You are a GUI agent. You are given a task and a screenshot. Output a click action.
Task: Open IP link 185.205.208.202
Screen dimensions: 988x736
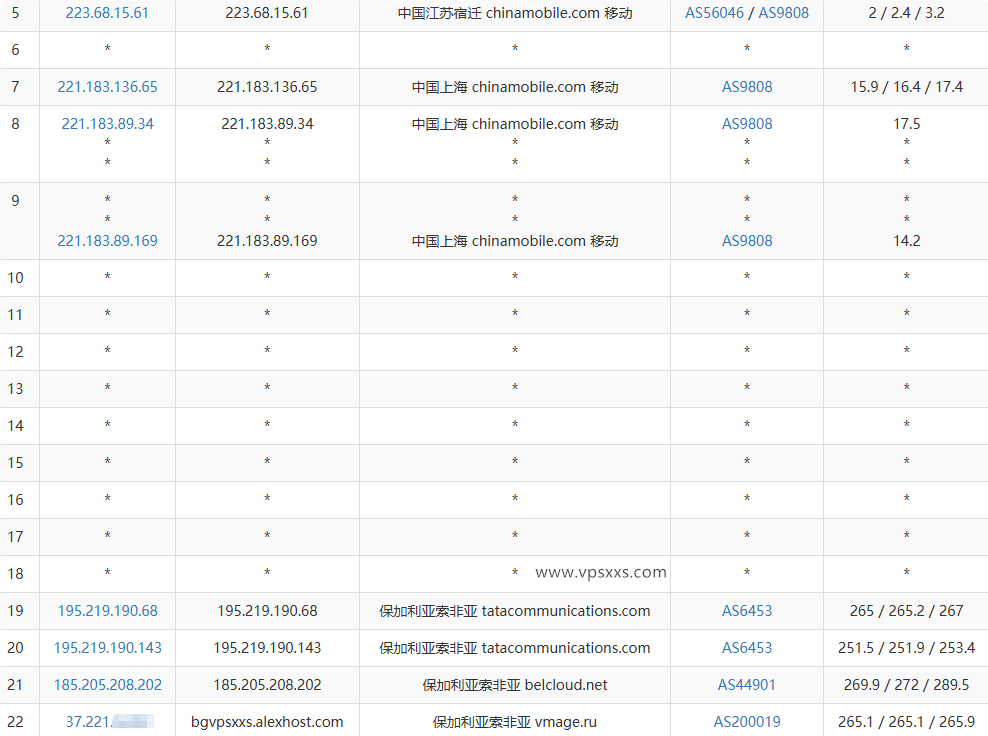click(107, 685)
